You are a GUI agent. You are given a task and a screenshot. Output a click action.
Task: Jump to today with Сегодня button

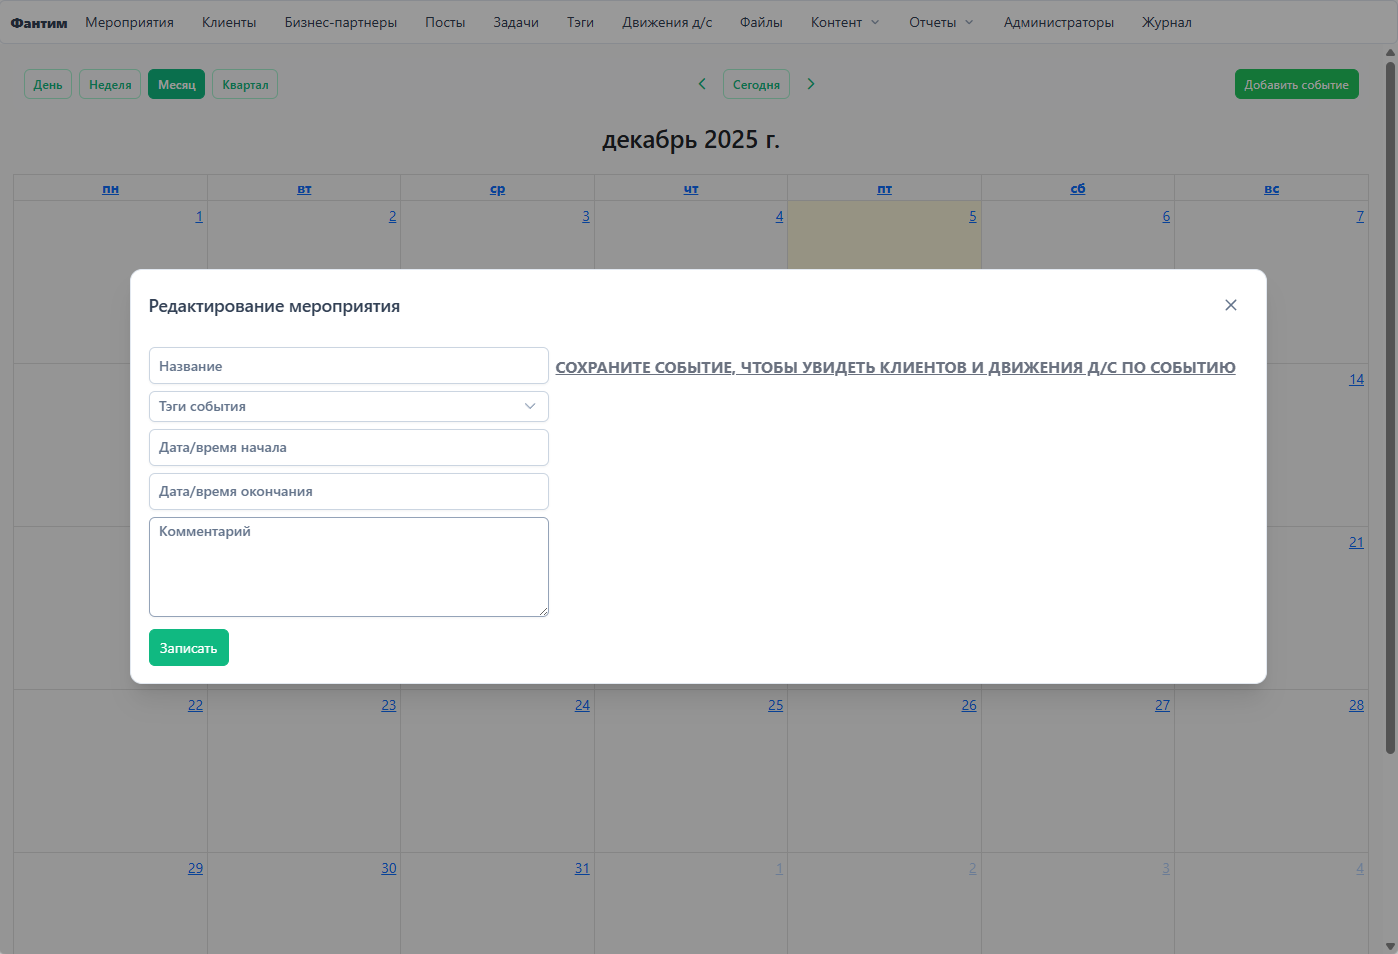[756, 84]
